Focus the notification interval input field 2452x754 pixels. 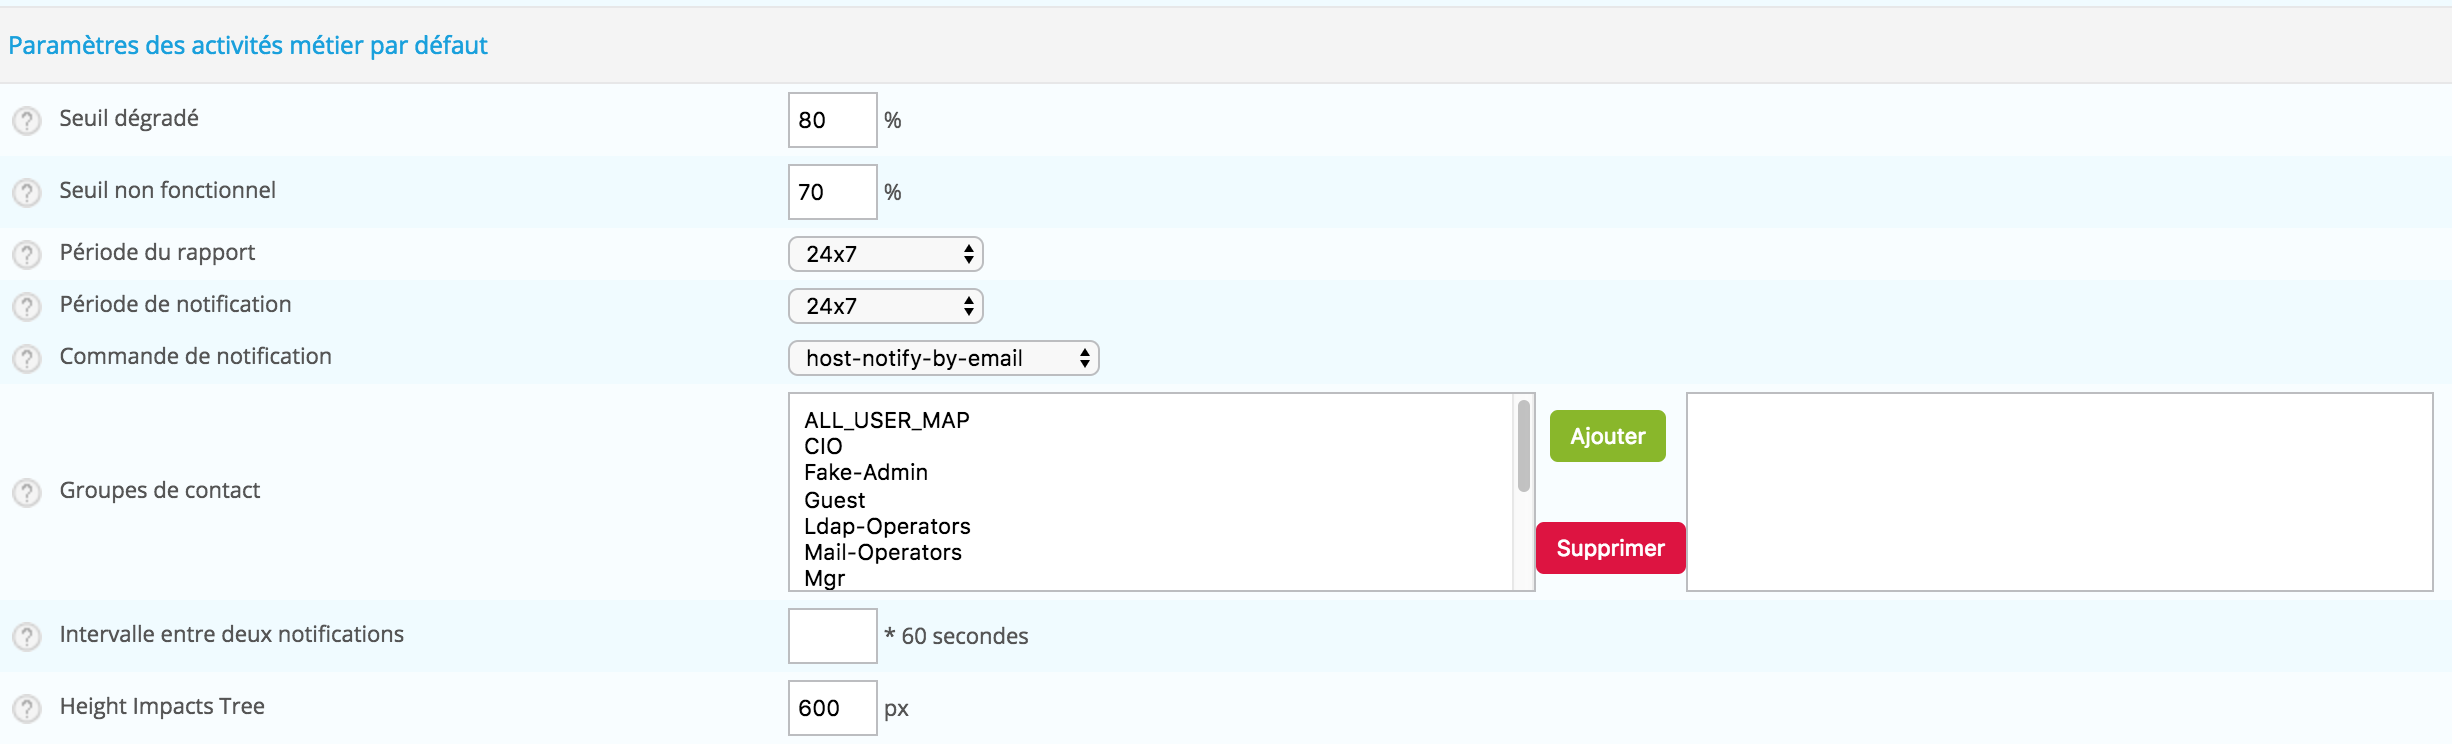pyautogui.click(x=833, y=636)
